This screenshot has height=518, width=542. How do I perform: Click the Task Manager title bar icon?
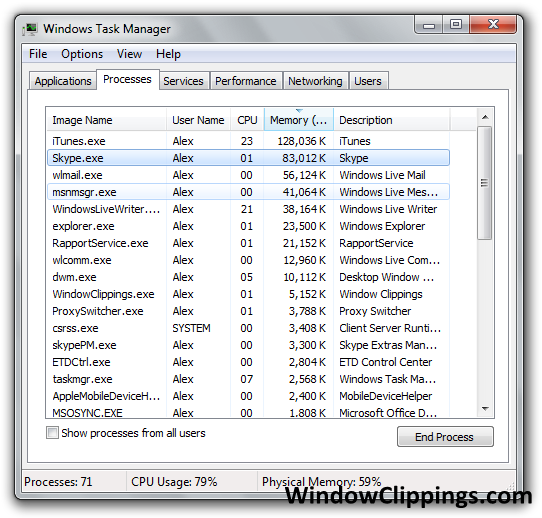30,29
